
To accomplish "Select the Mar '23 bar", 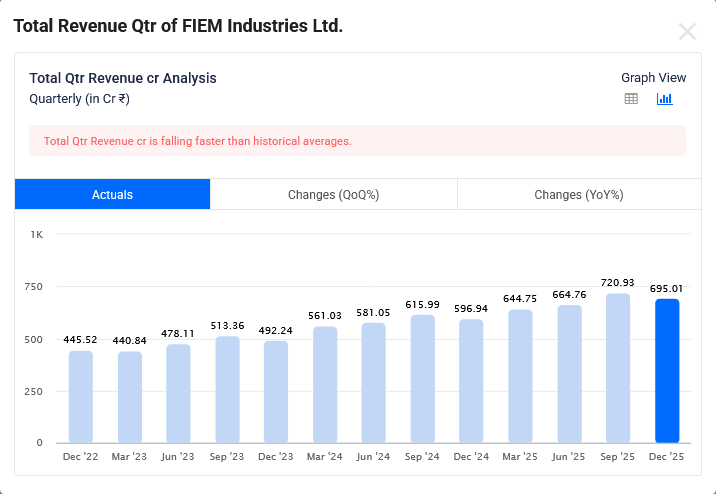I will (x=130, y=397).
